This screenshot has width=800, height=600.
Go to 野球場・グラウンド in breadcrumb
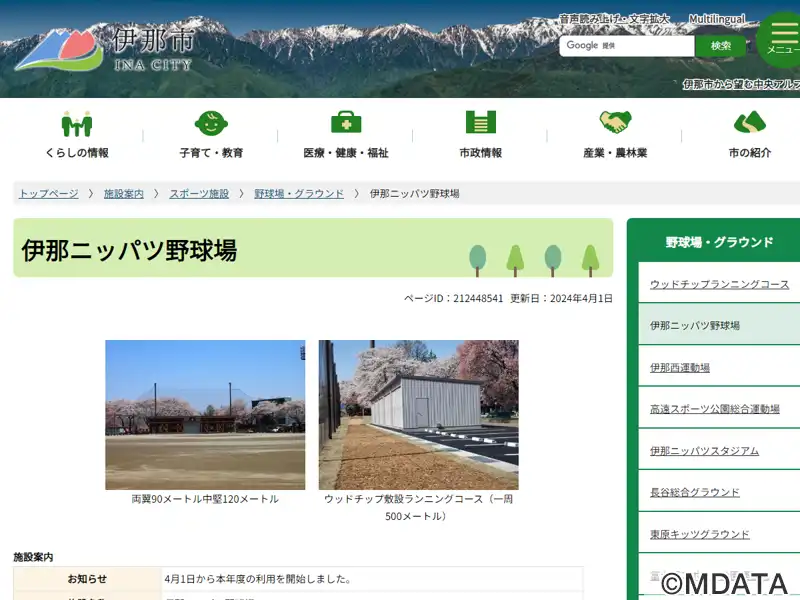(299, 194)
